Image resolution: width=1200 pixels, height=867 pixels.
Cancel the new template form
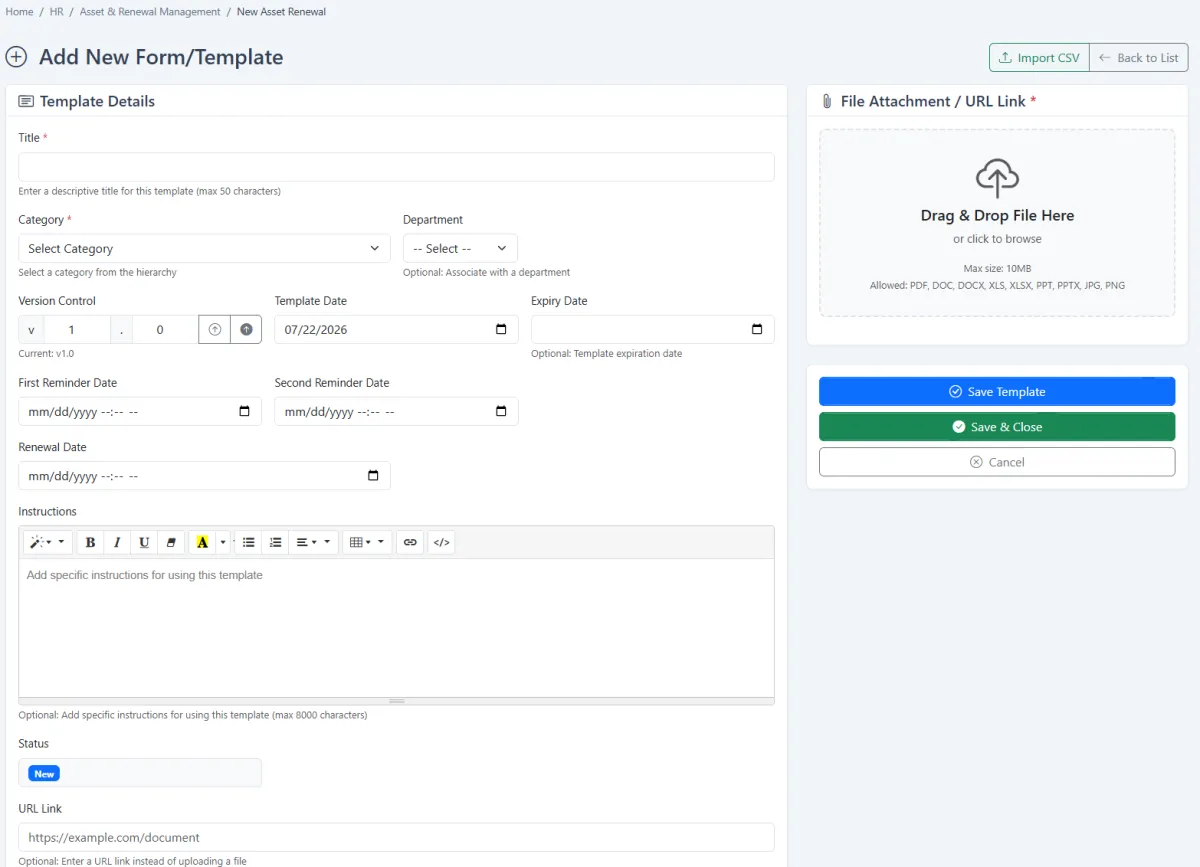coord(997,462)
